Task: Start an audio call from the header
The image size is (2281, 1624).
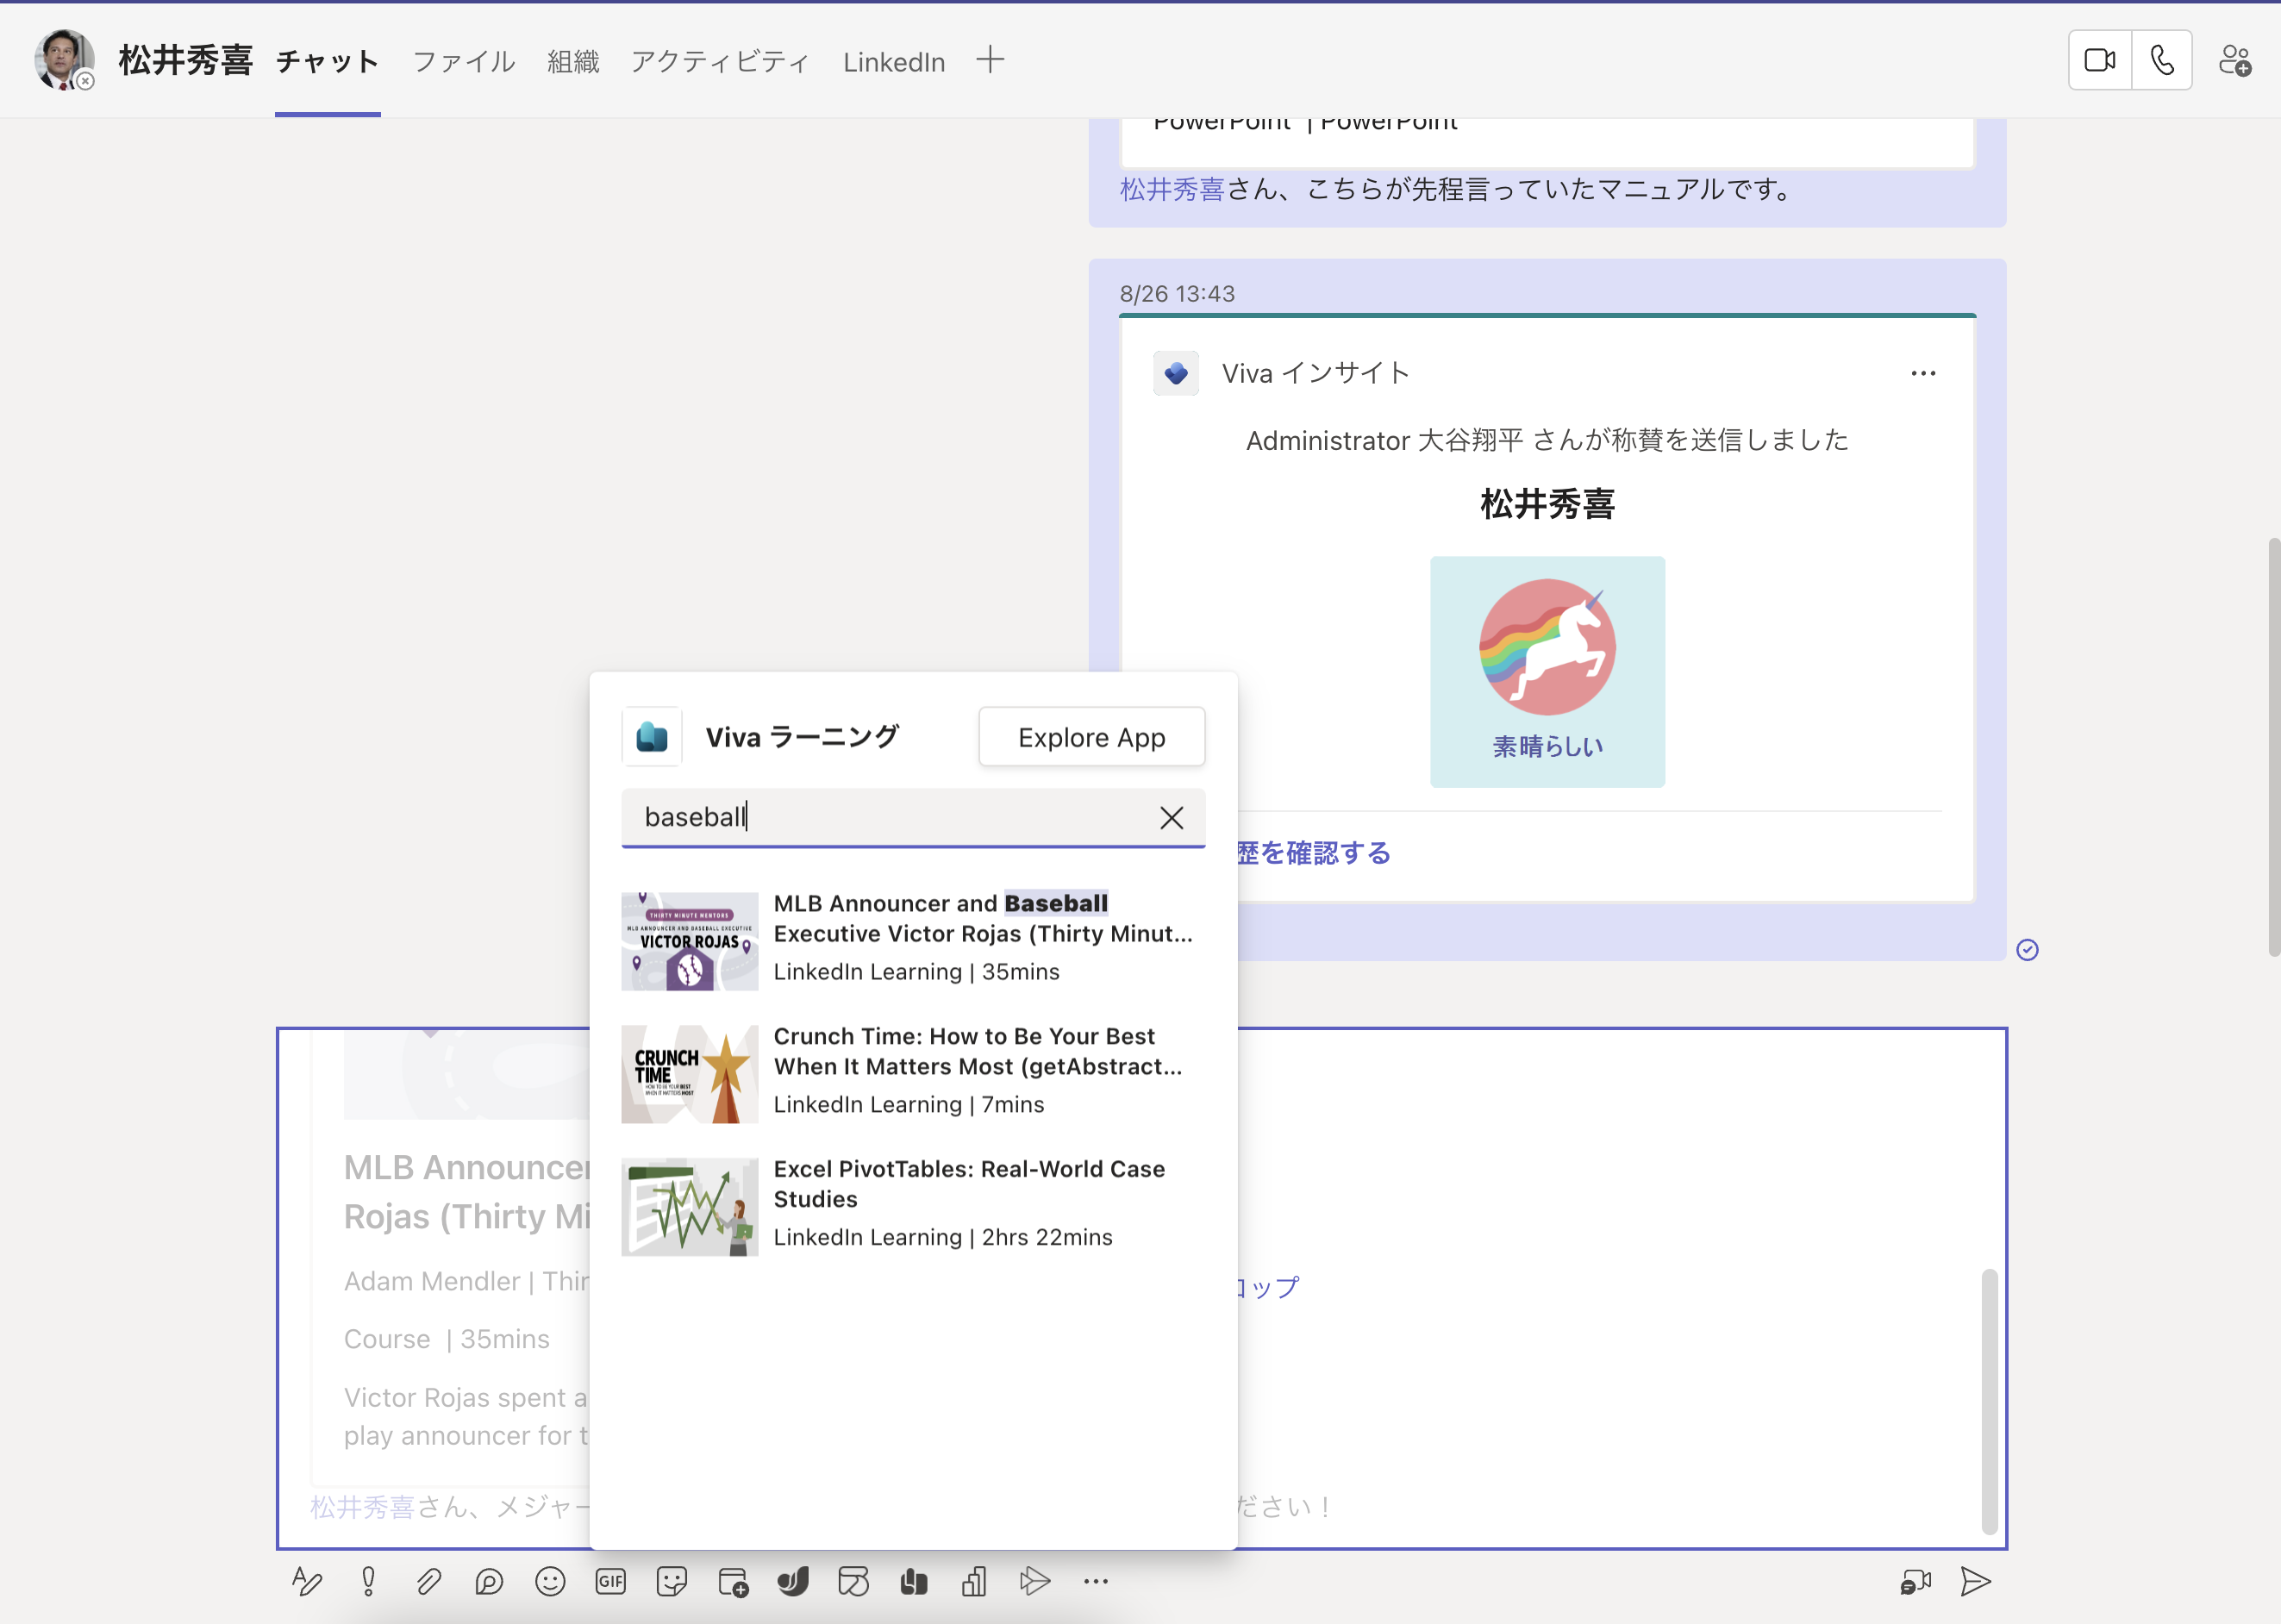Action: 2162,60
